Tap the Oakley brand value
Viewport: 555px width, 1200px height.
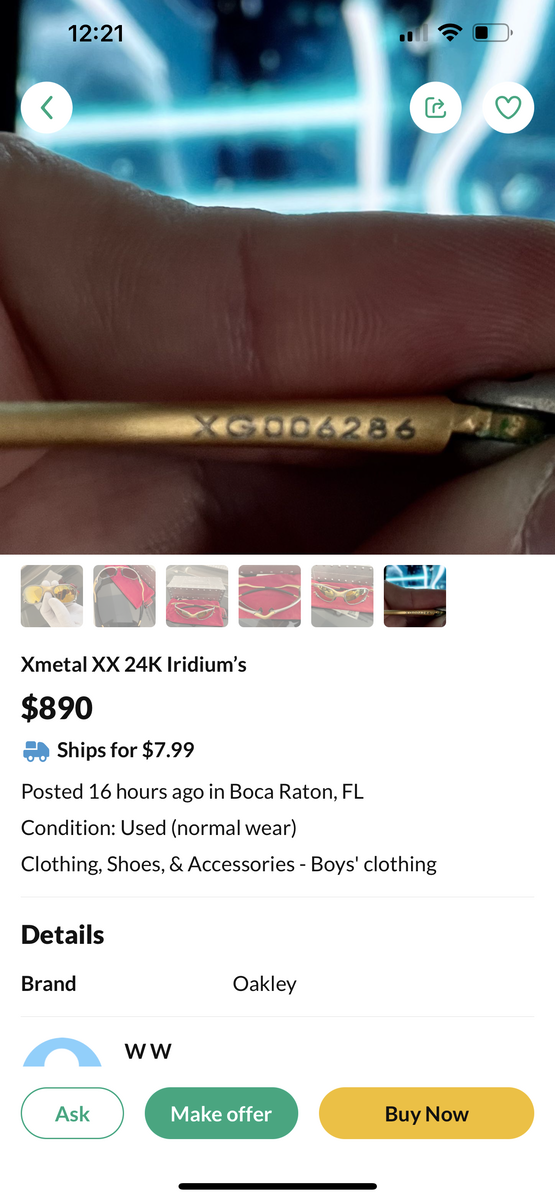(x=265, y=984)
